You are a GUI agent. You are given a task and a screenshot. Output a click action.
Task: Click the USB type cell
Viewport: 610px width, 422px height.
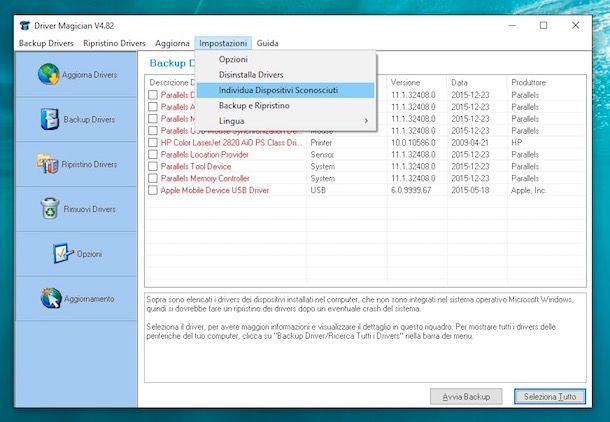pos(318,190)
